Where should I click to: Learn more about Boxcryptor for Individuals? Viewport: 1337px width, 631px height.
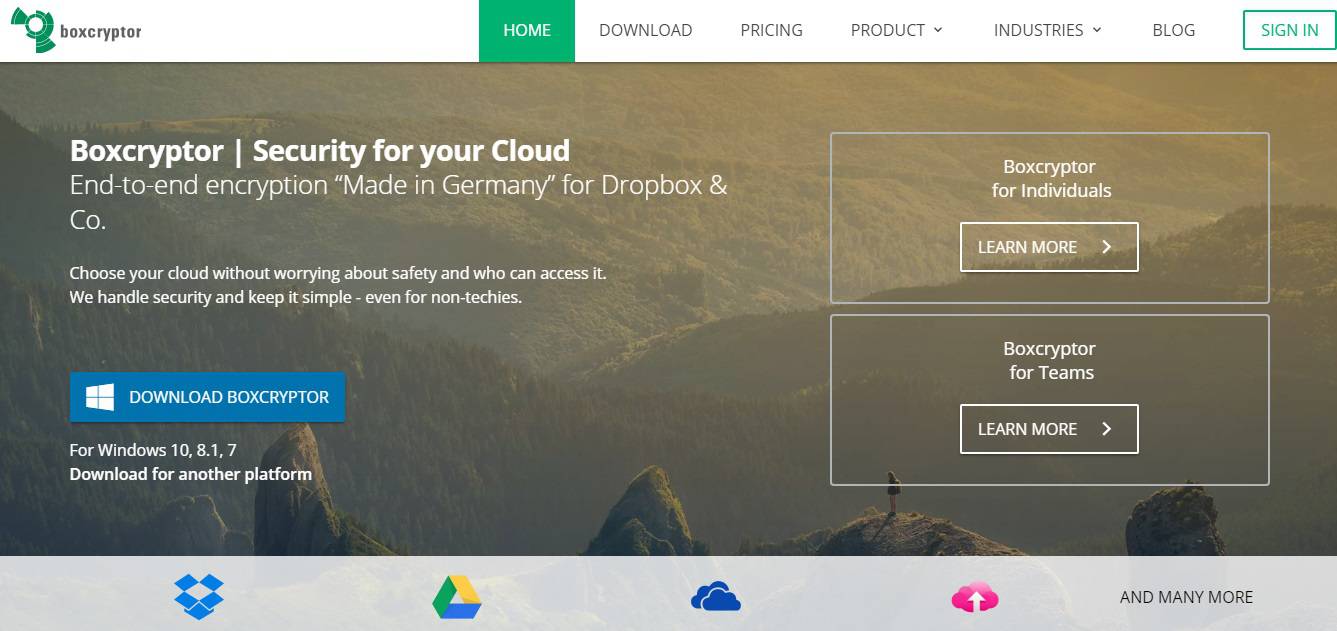pos(1049,247)
